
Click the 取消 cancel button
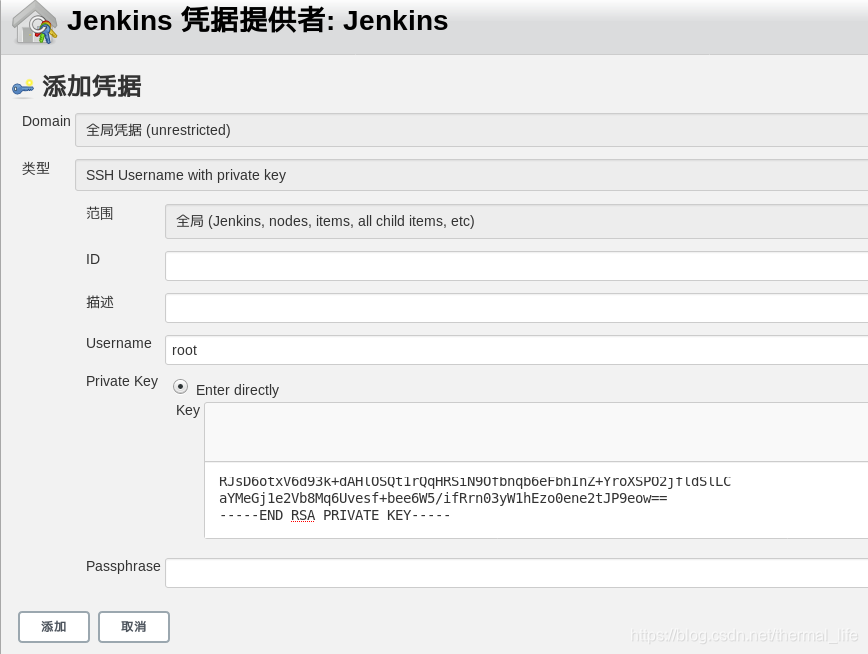134,627
